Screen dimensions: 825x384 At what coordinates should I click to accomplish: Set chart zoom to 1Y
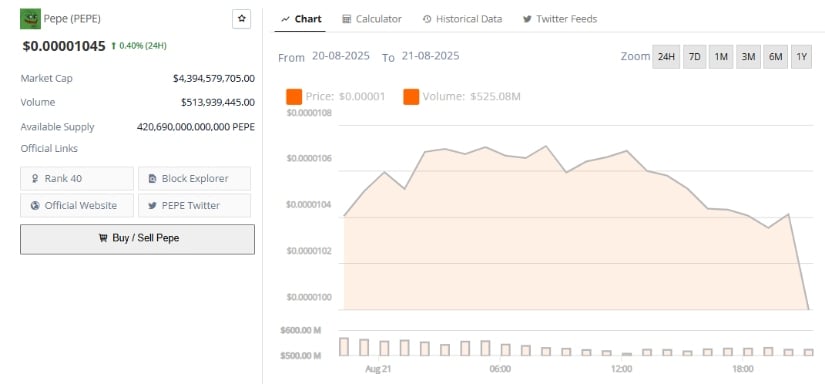coord(801,57)
